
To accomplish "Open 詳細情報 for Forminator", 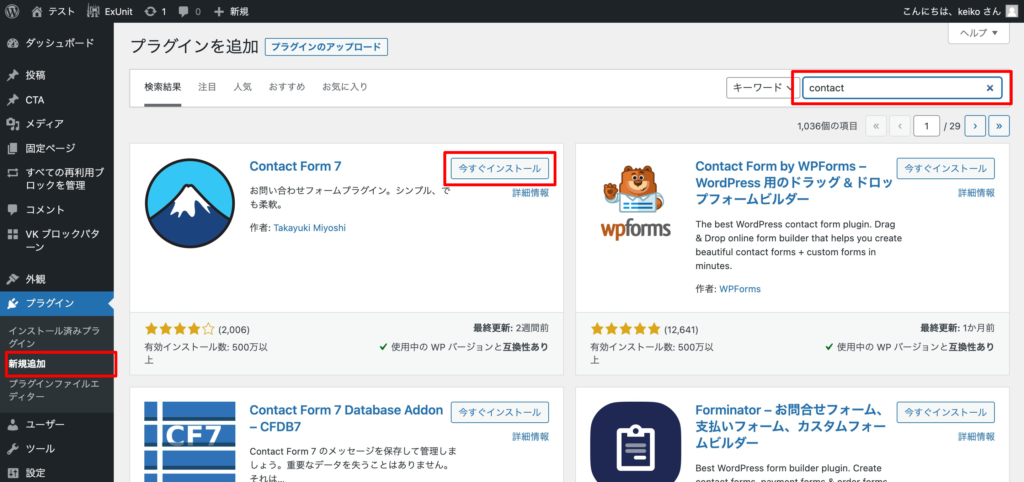I will [976, 437].
